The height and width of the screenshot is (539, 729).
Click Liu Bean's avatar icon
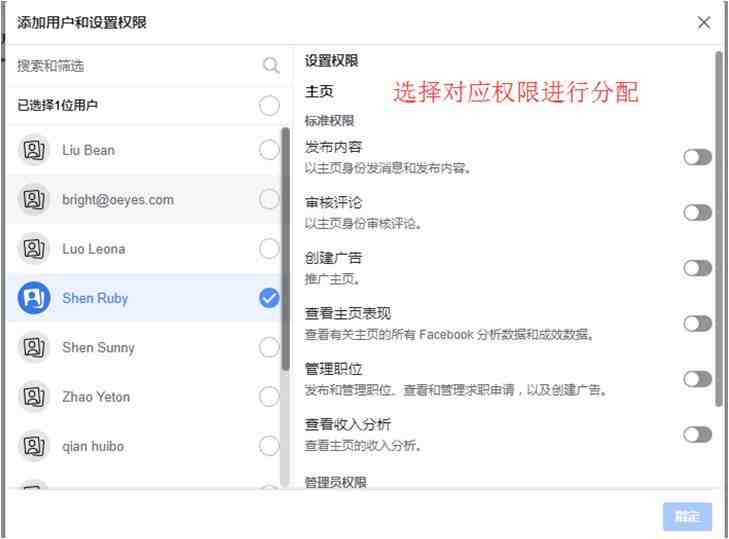34,150
